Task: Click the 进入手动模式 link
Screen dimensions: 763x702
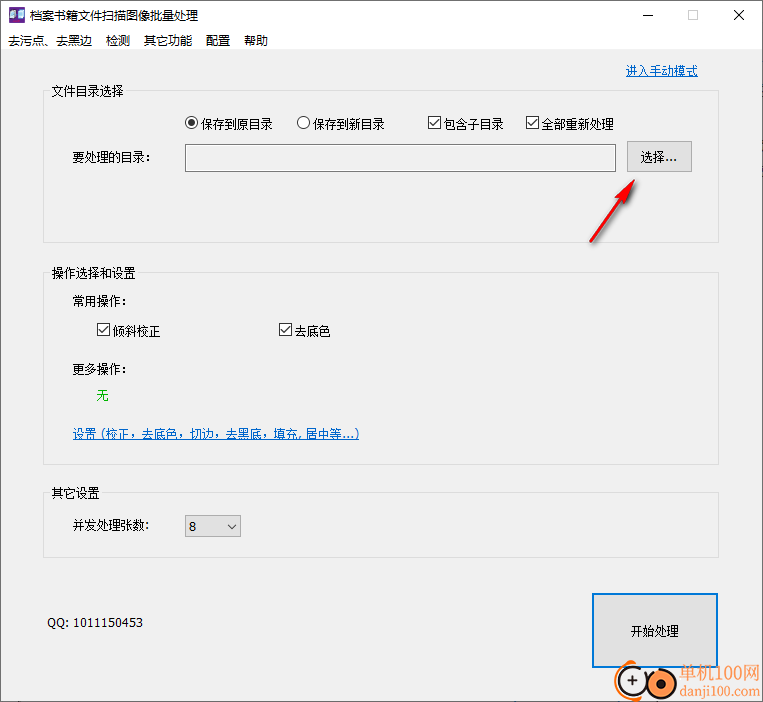Action: point(661,71)
